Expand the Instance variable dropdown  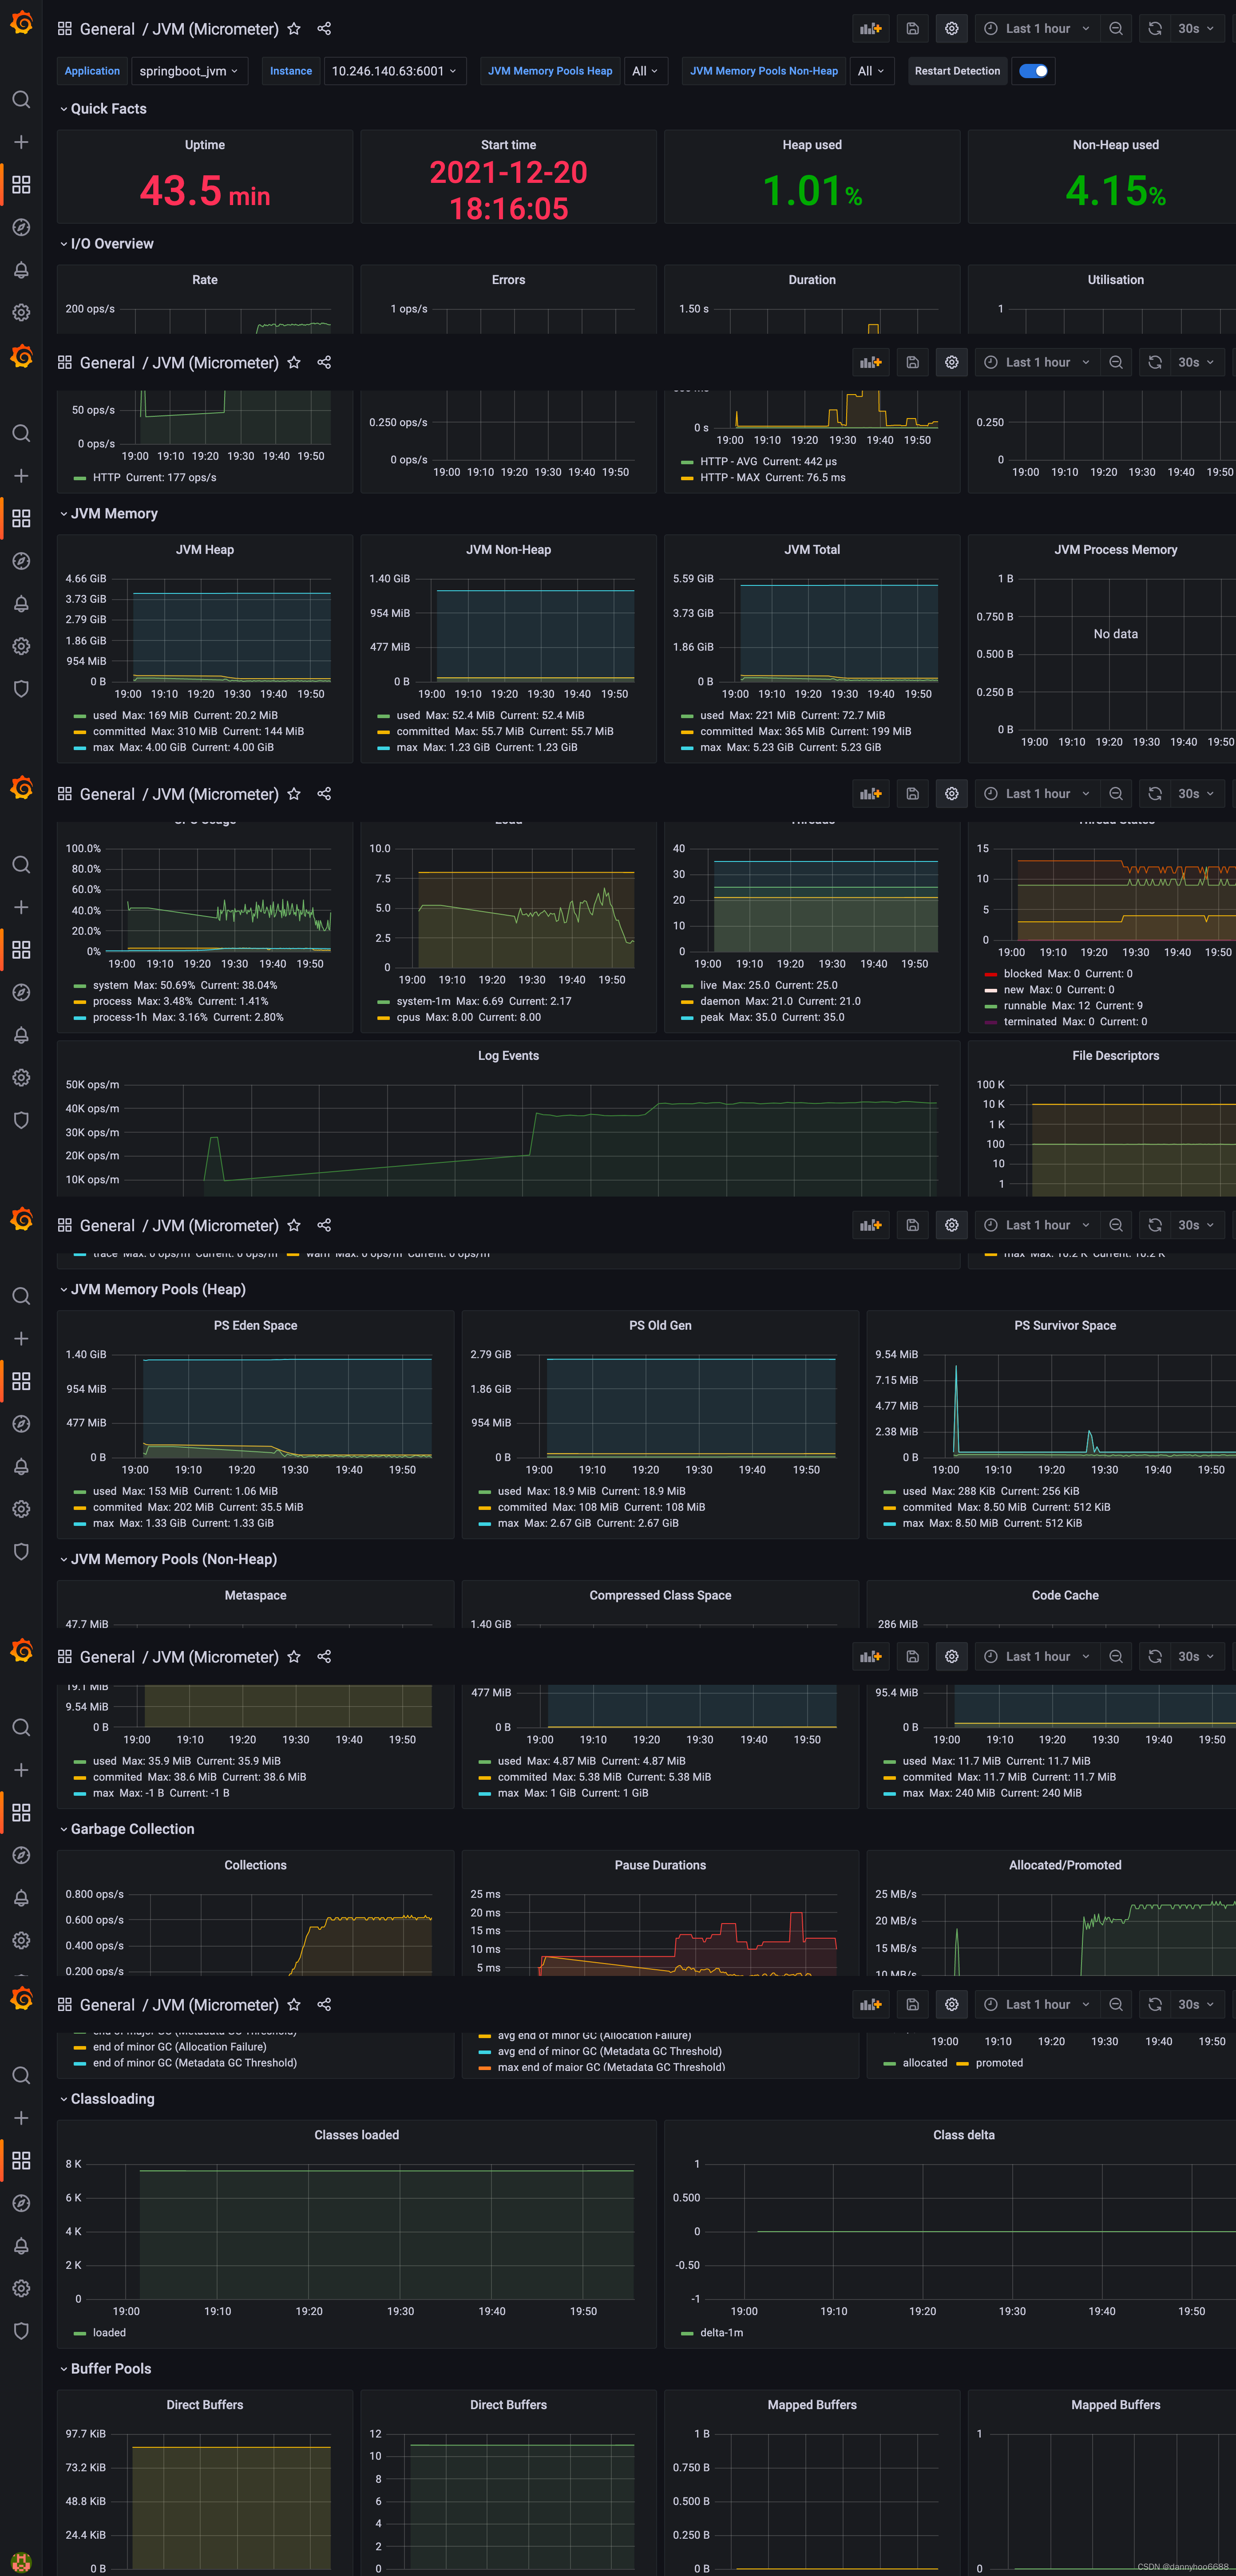point(395,71)
